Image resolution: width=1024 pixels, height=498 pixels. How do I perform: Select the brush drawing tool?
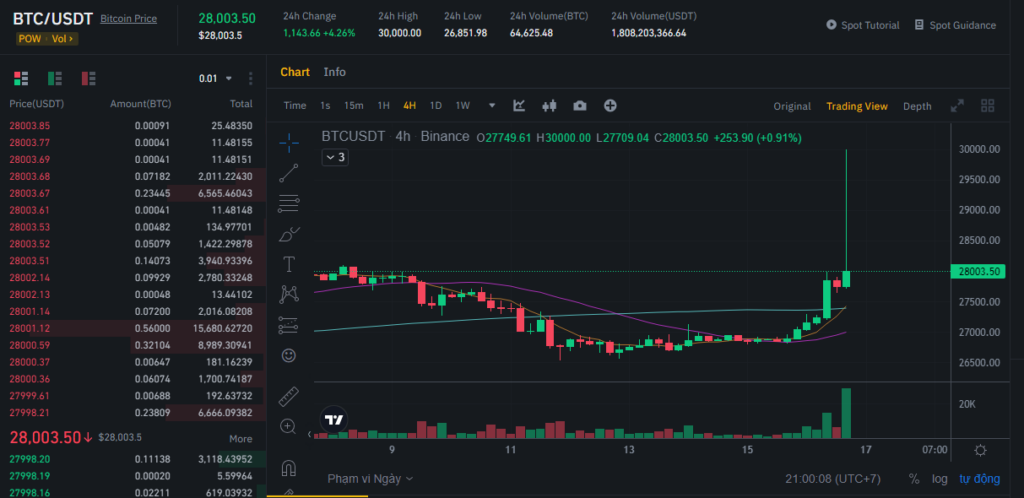click(289, 234)
